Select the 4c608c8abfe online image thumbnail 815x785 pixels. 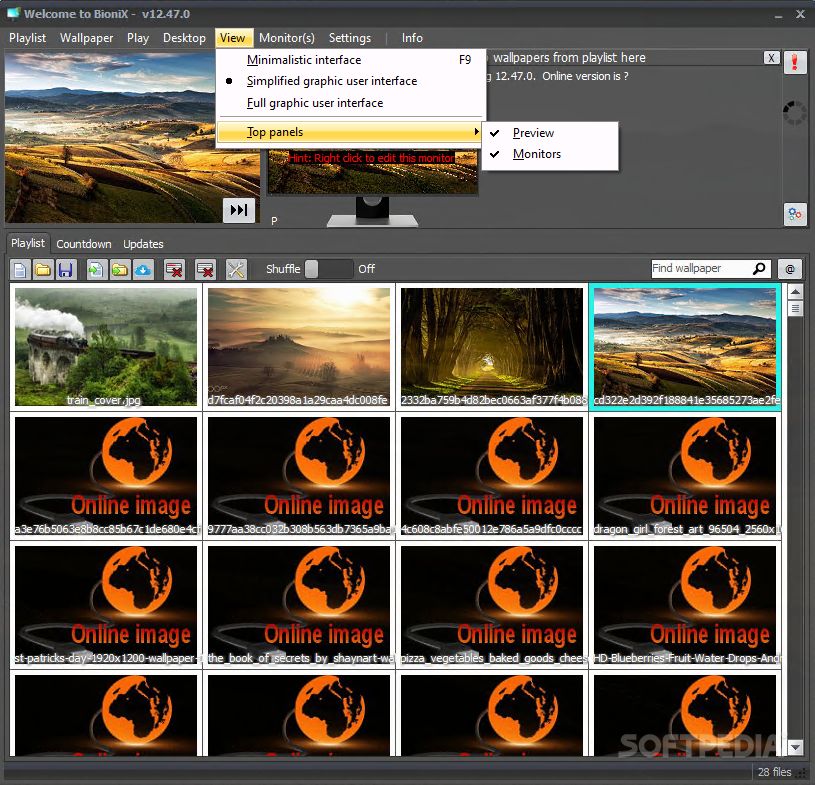click(492, 476)
